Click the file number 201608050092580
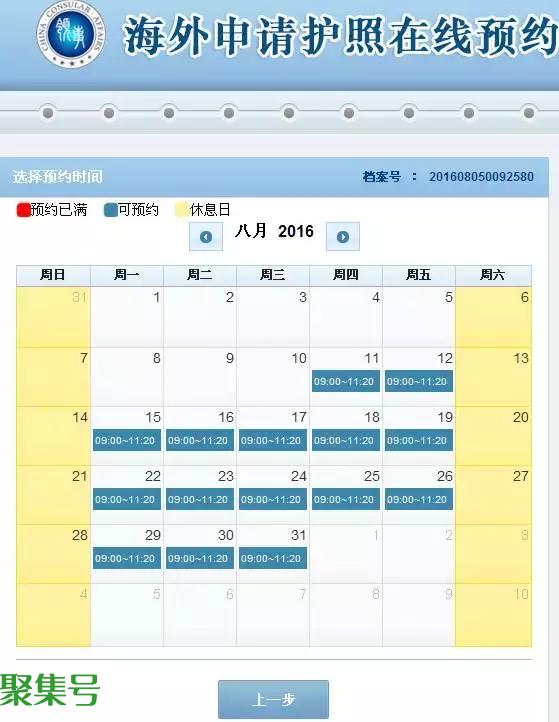Image resolution: width=559 pixels, height=722 pixels. click(x=481, y=177)
